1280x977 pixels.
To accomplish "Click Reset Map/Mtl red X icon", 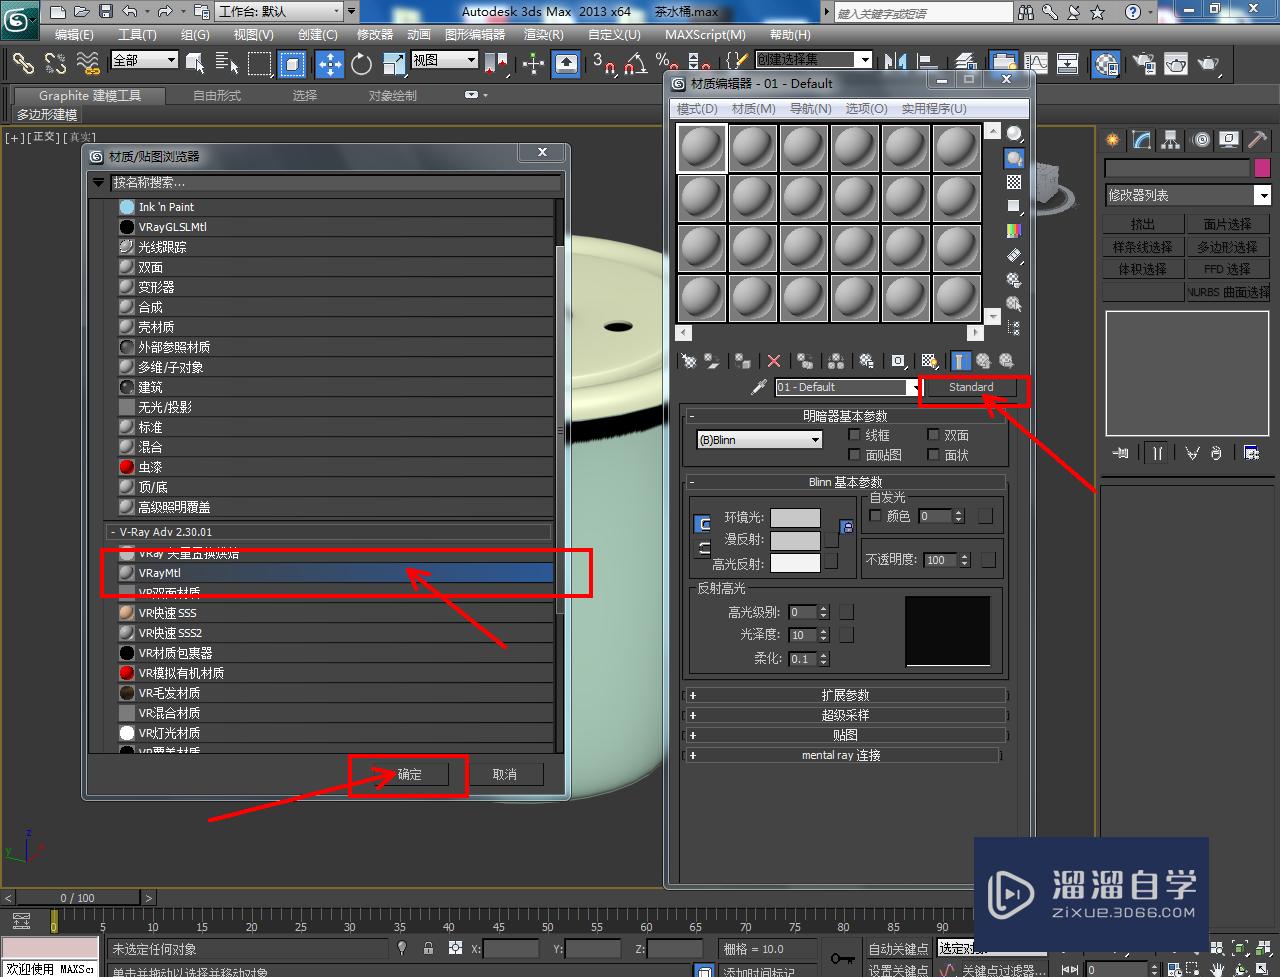I will click(x=774, y=361).
